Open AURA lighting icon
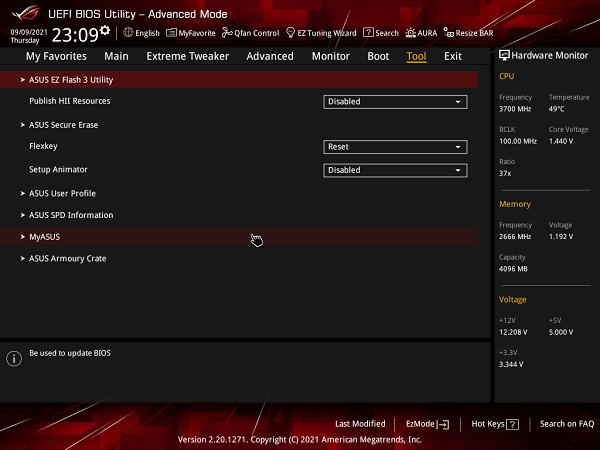The height and width of the screenshot is (450, 600). tap(411, 33)
